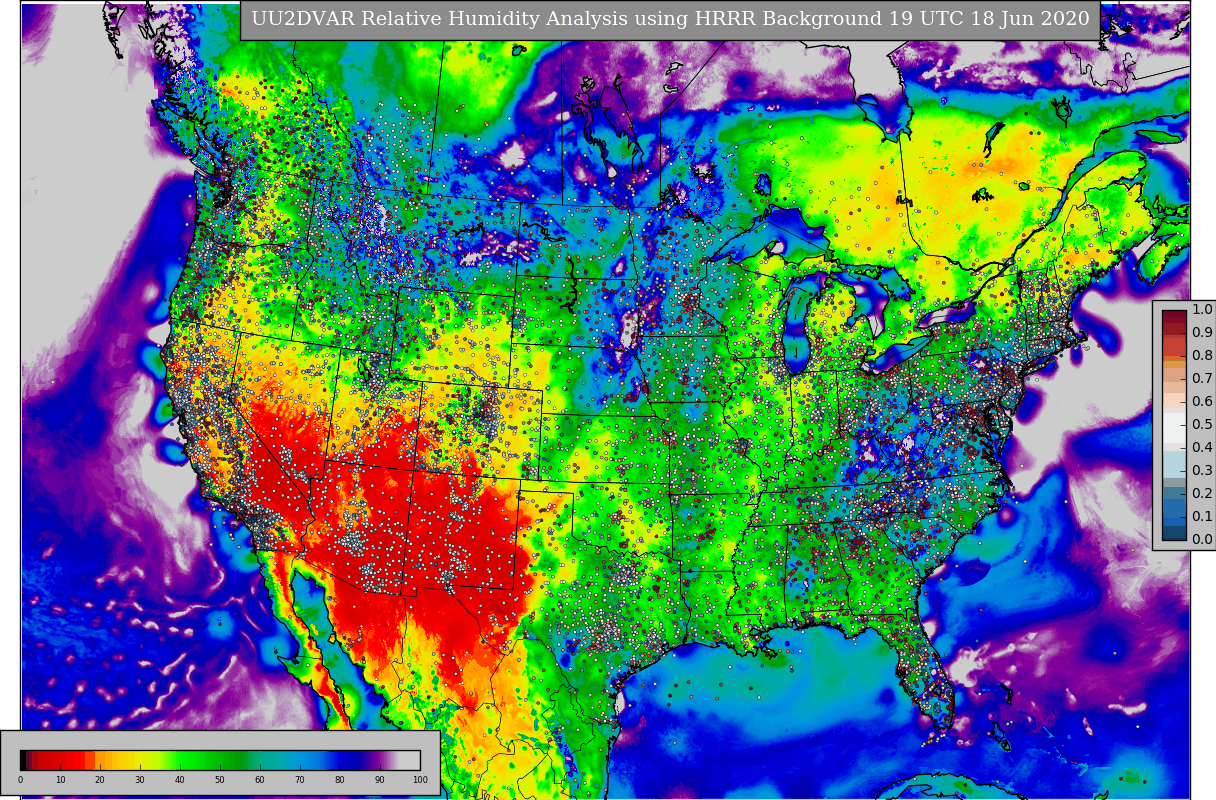
Task: Click the 0.1 label on right colorbar
Action: coord(1202,517)
